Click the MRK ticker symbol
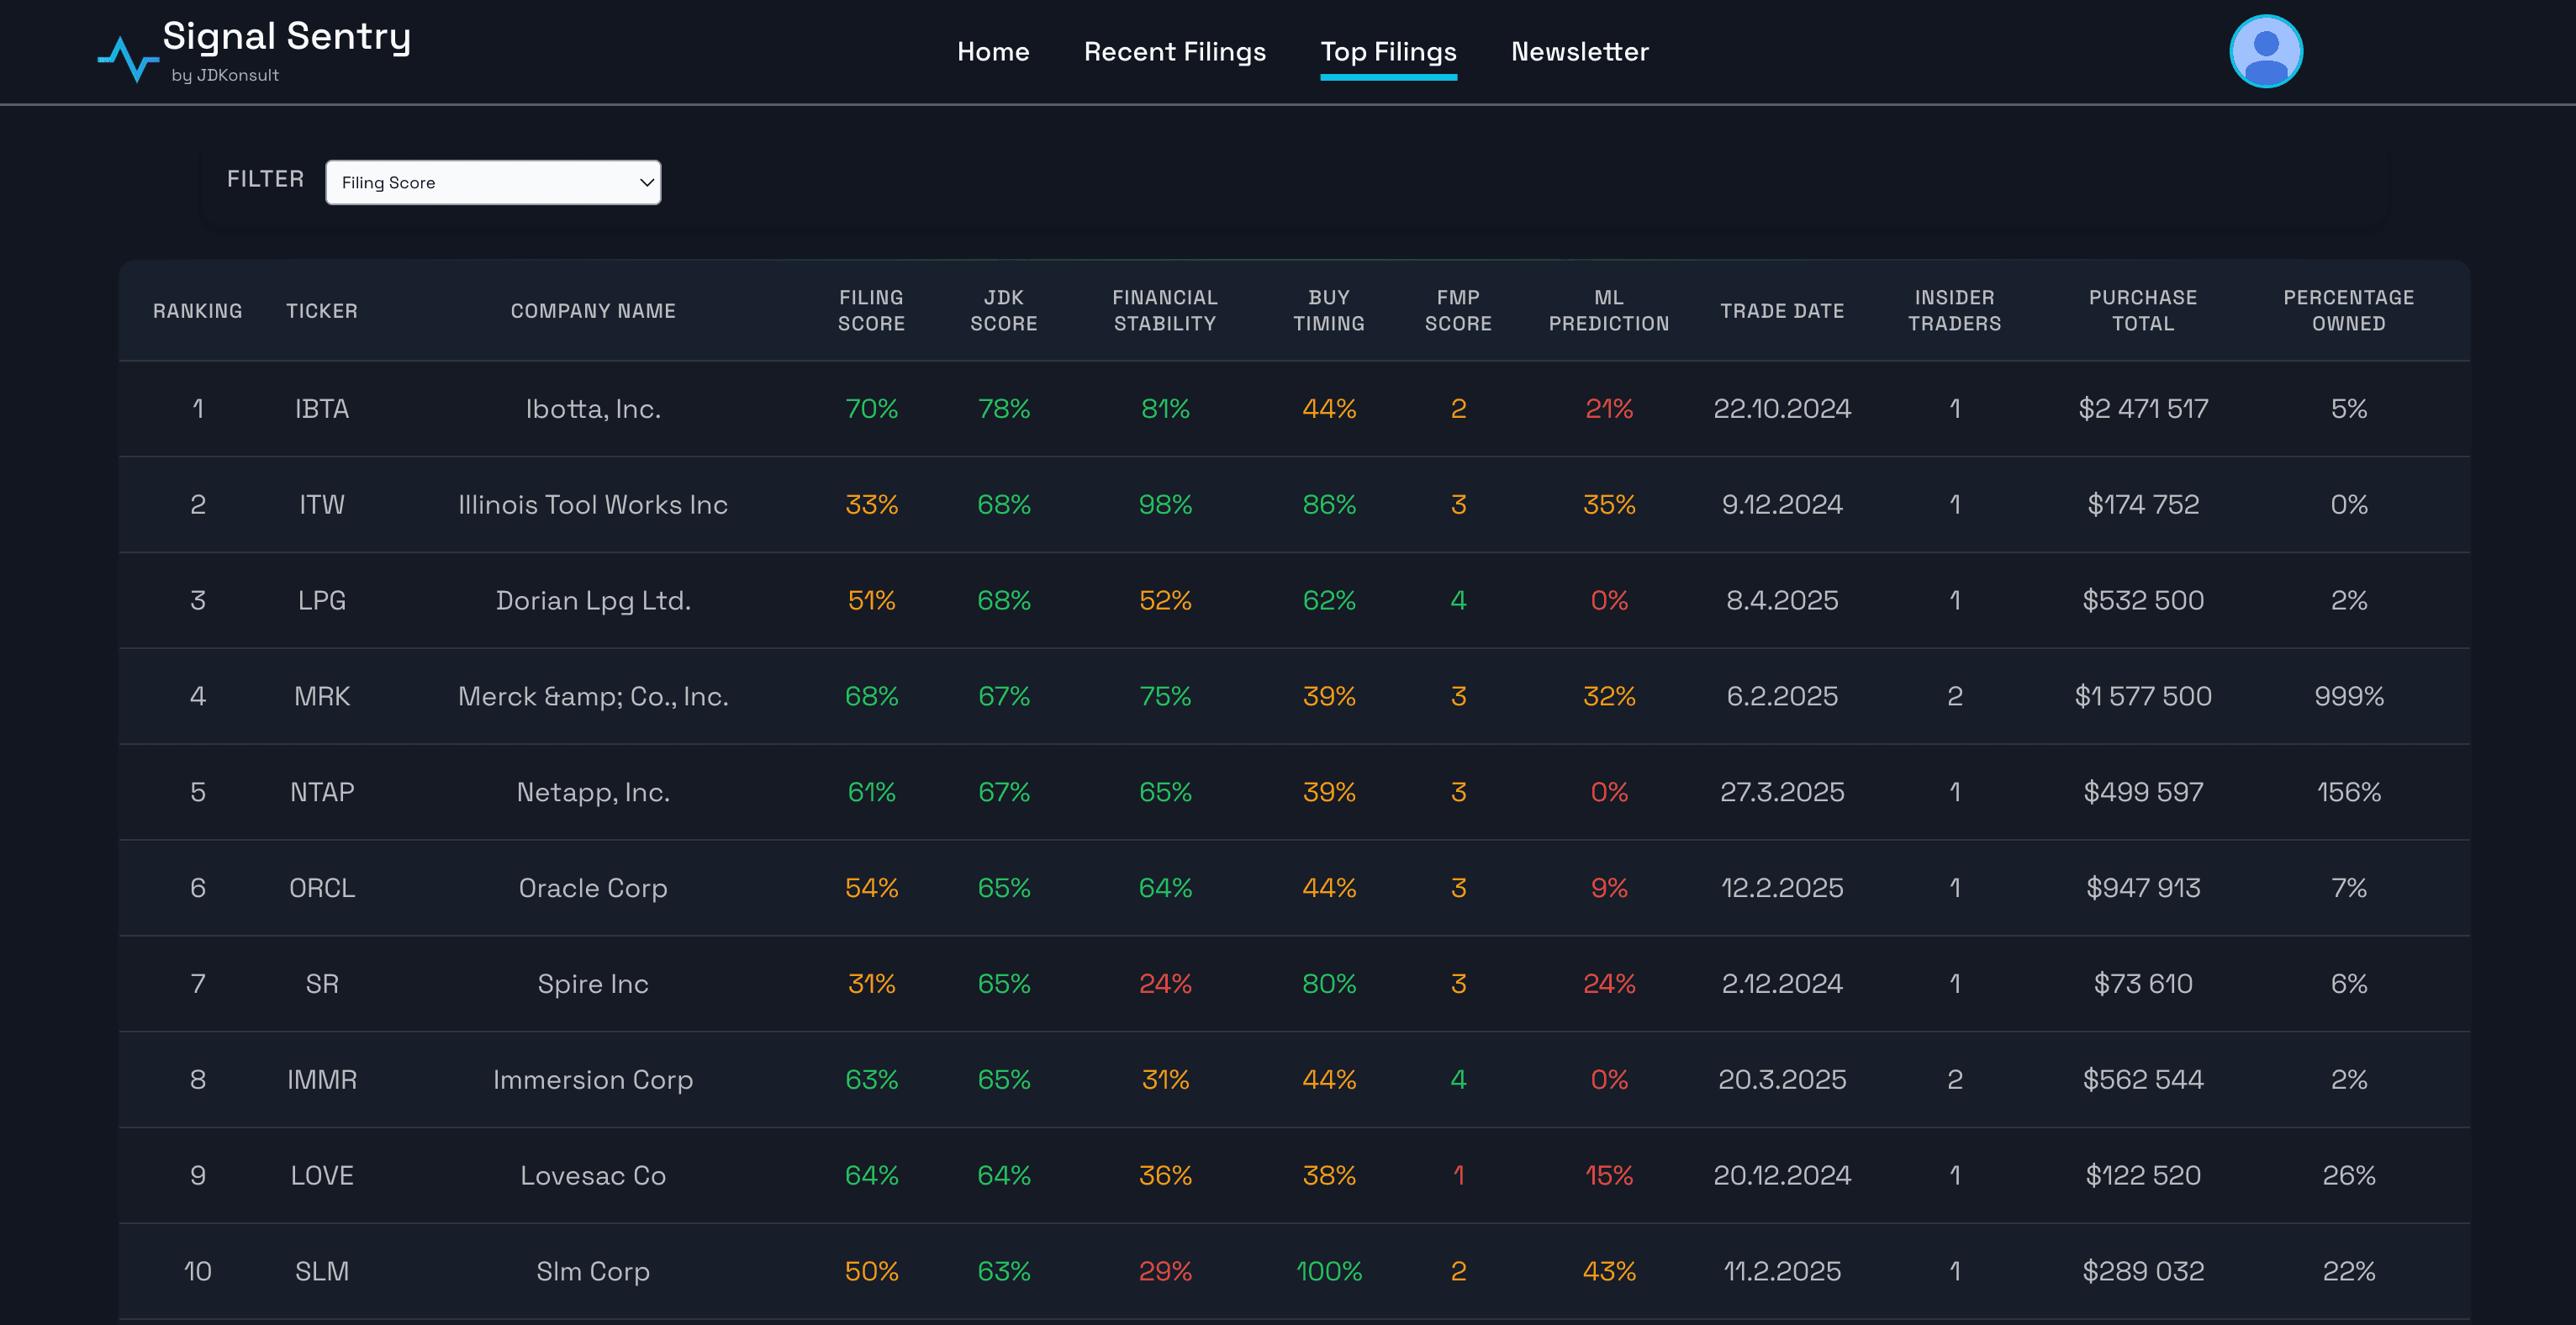 click(x=321, y=696)
